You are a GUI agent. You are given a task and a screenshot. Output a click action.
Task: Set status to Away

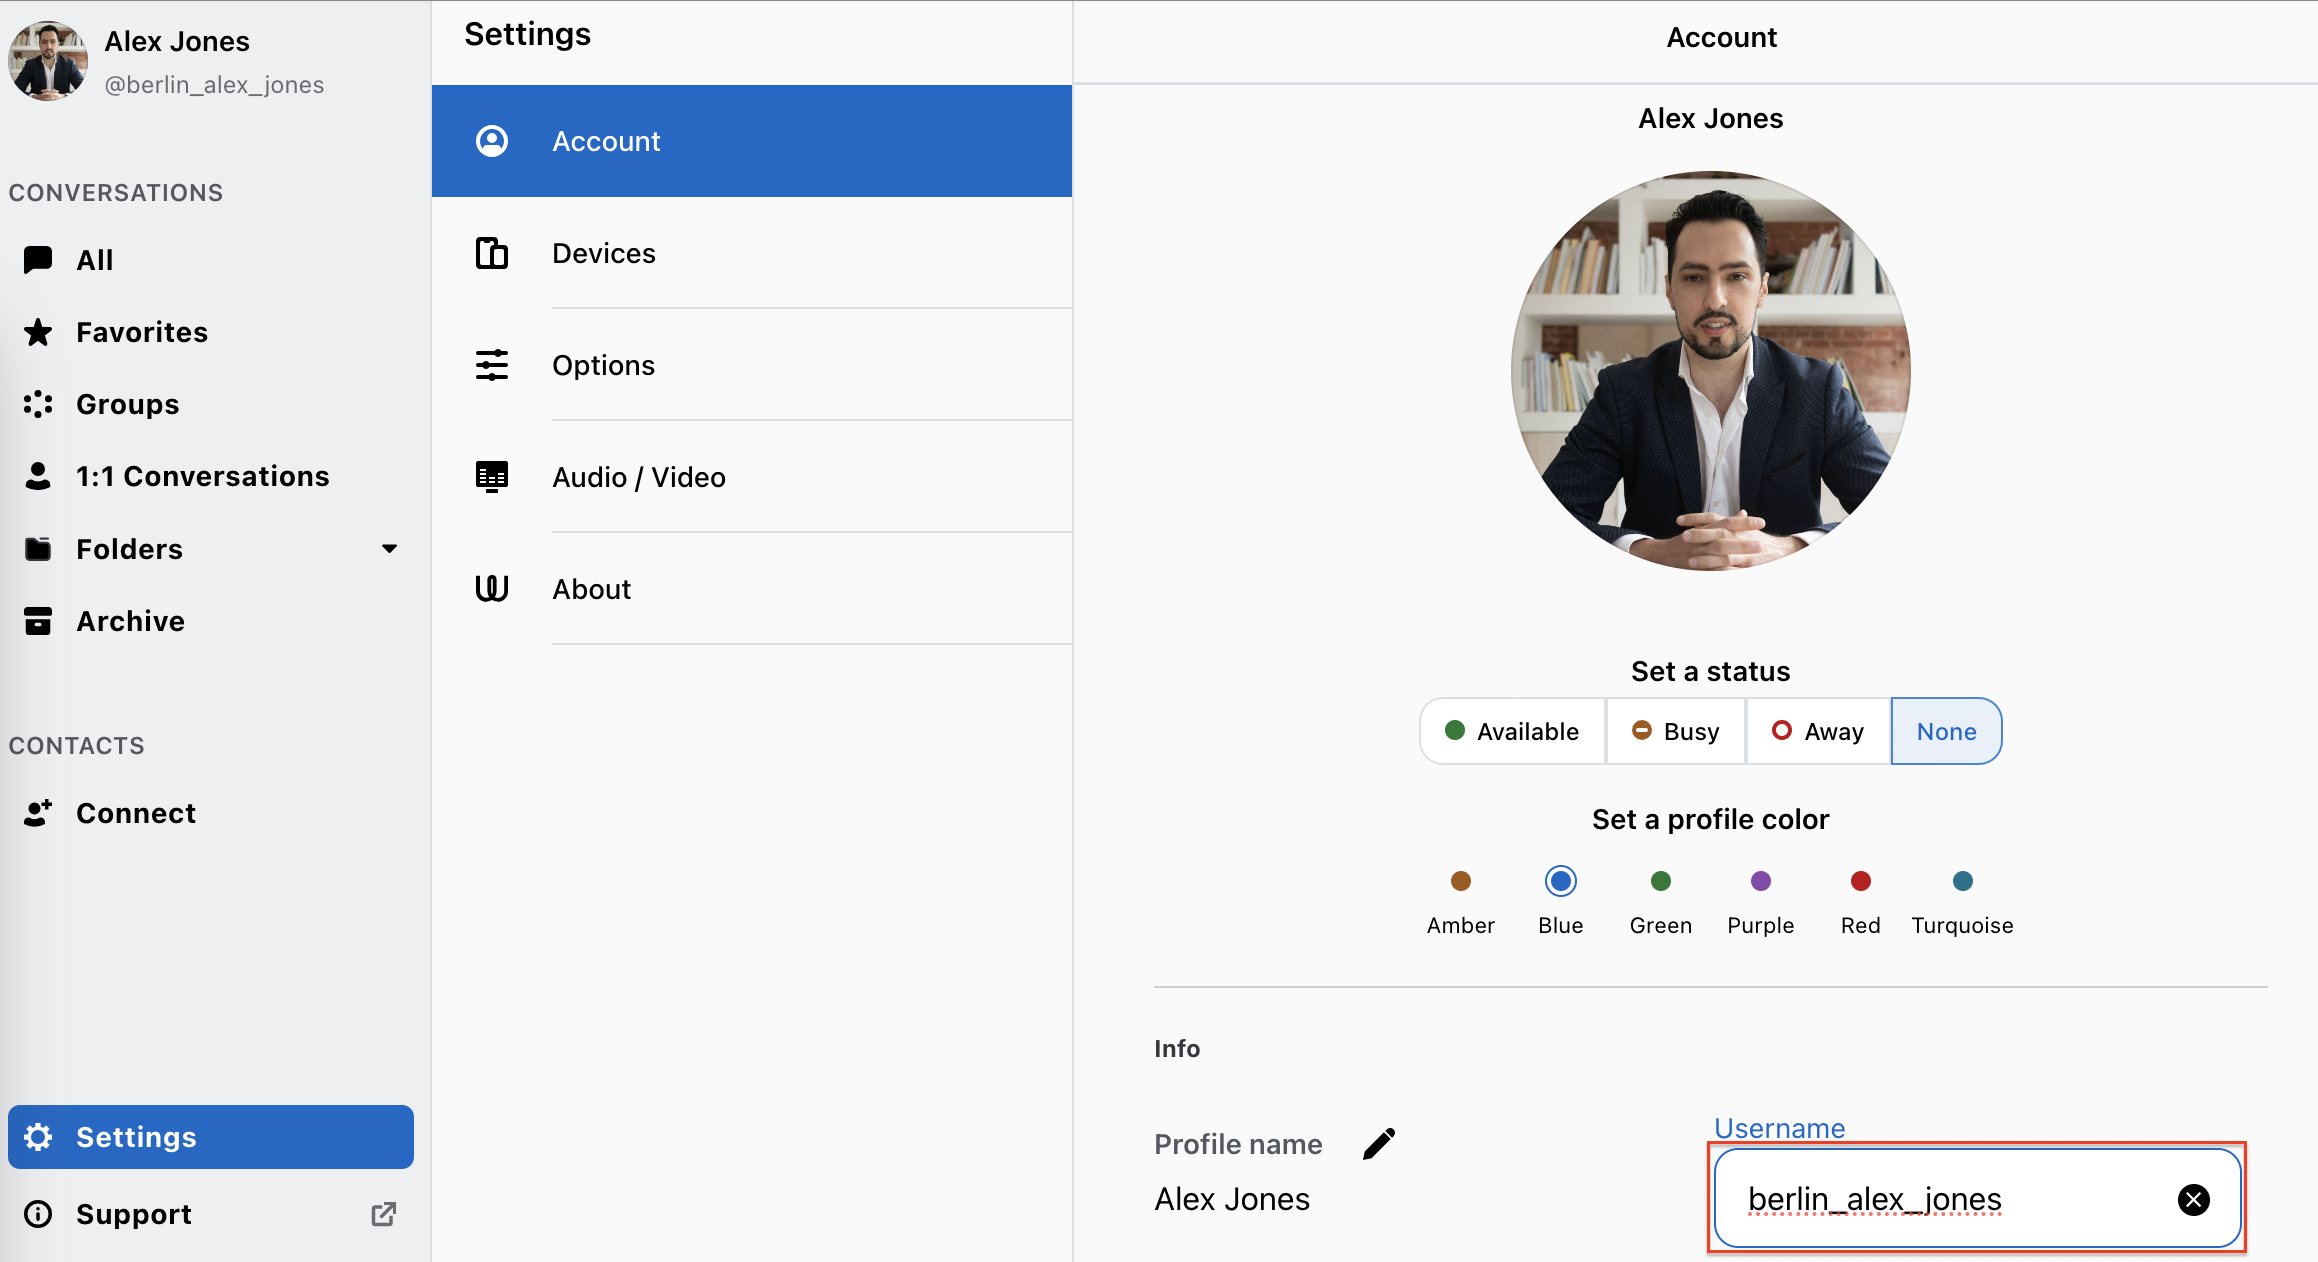[1818, 731]
